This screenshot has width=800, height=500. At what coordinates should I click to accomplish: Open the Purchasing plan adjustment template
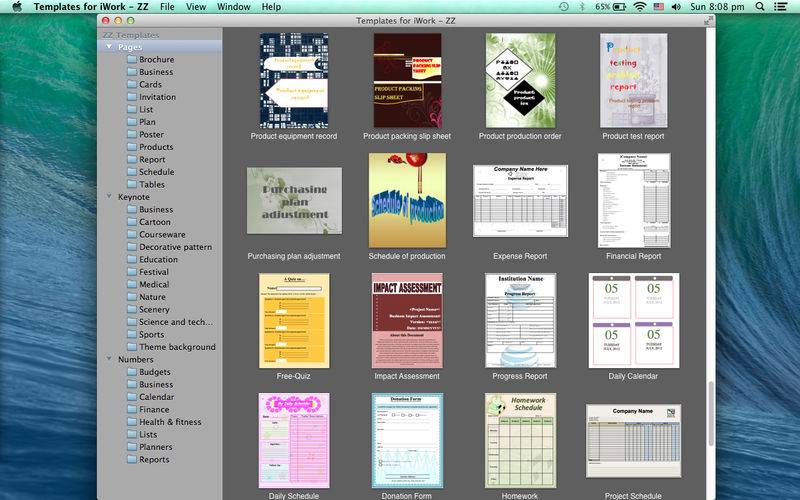tap(294, 201)
